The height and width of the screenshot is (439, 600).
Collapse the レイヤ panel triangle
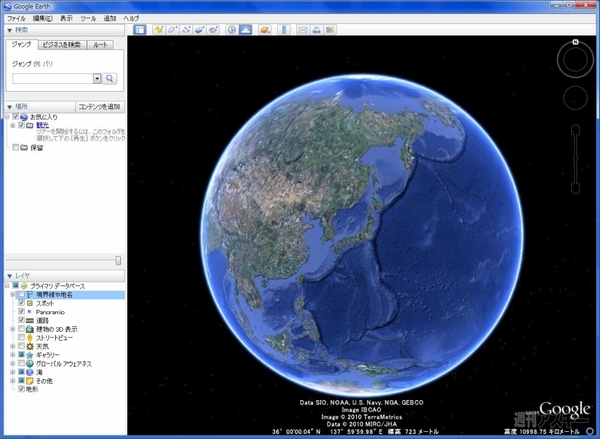10,276
